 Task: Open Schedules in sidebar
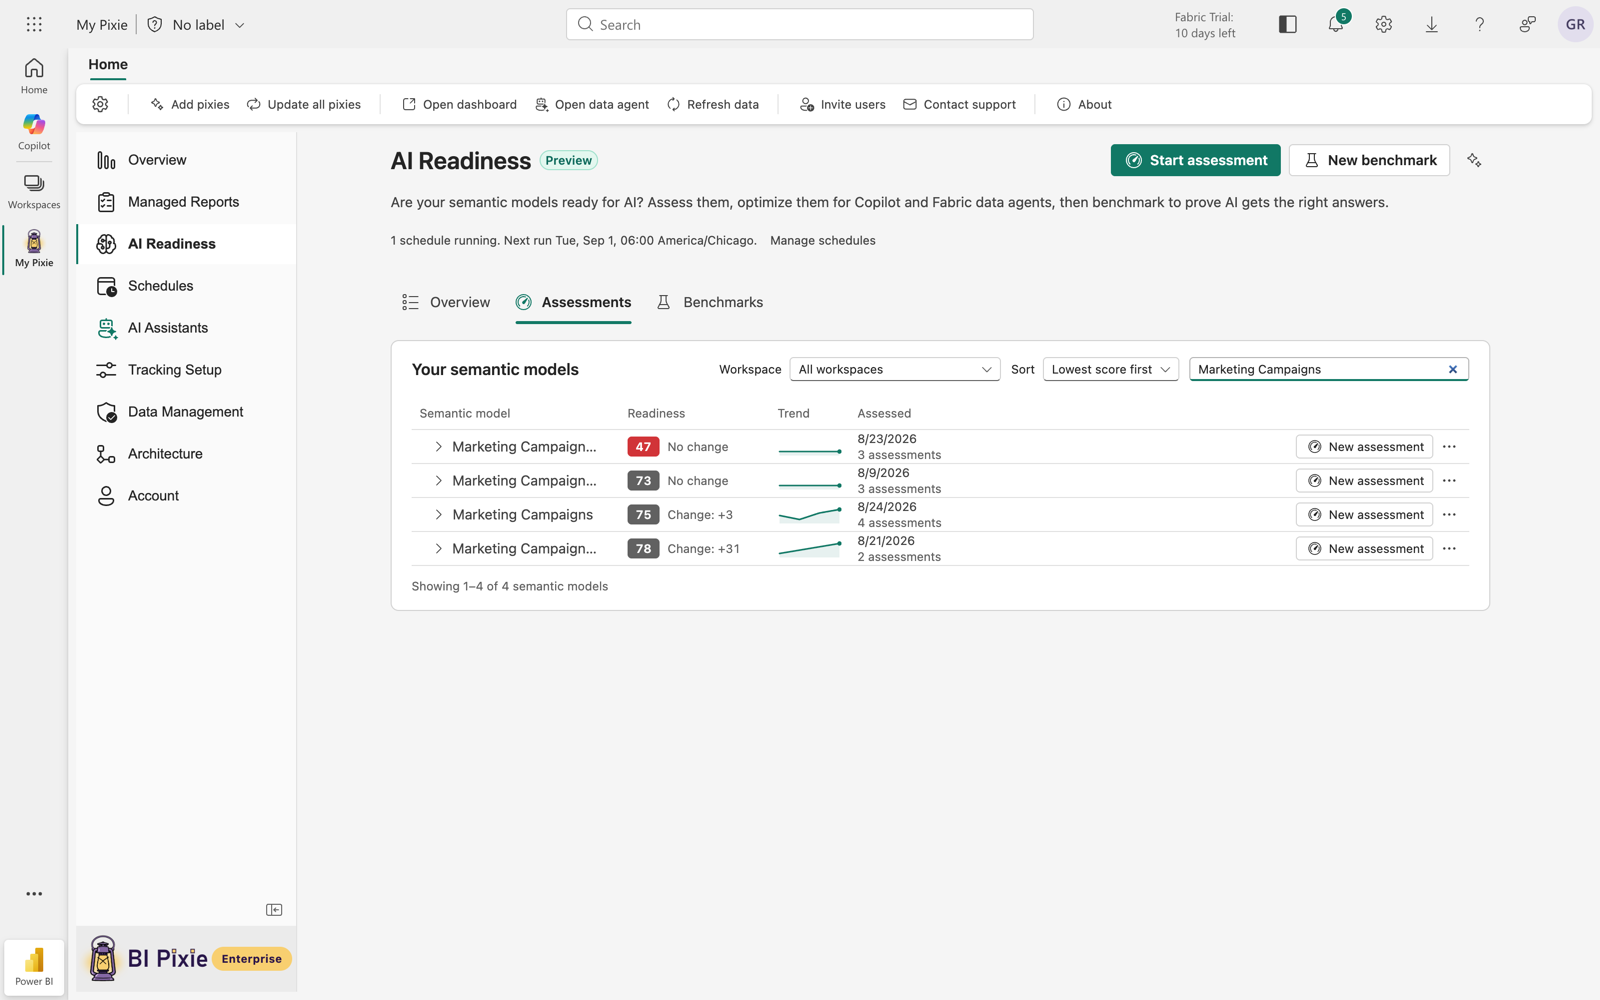186,286
